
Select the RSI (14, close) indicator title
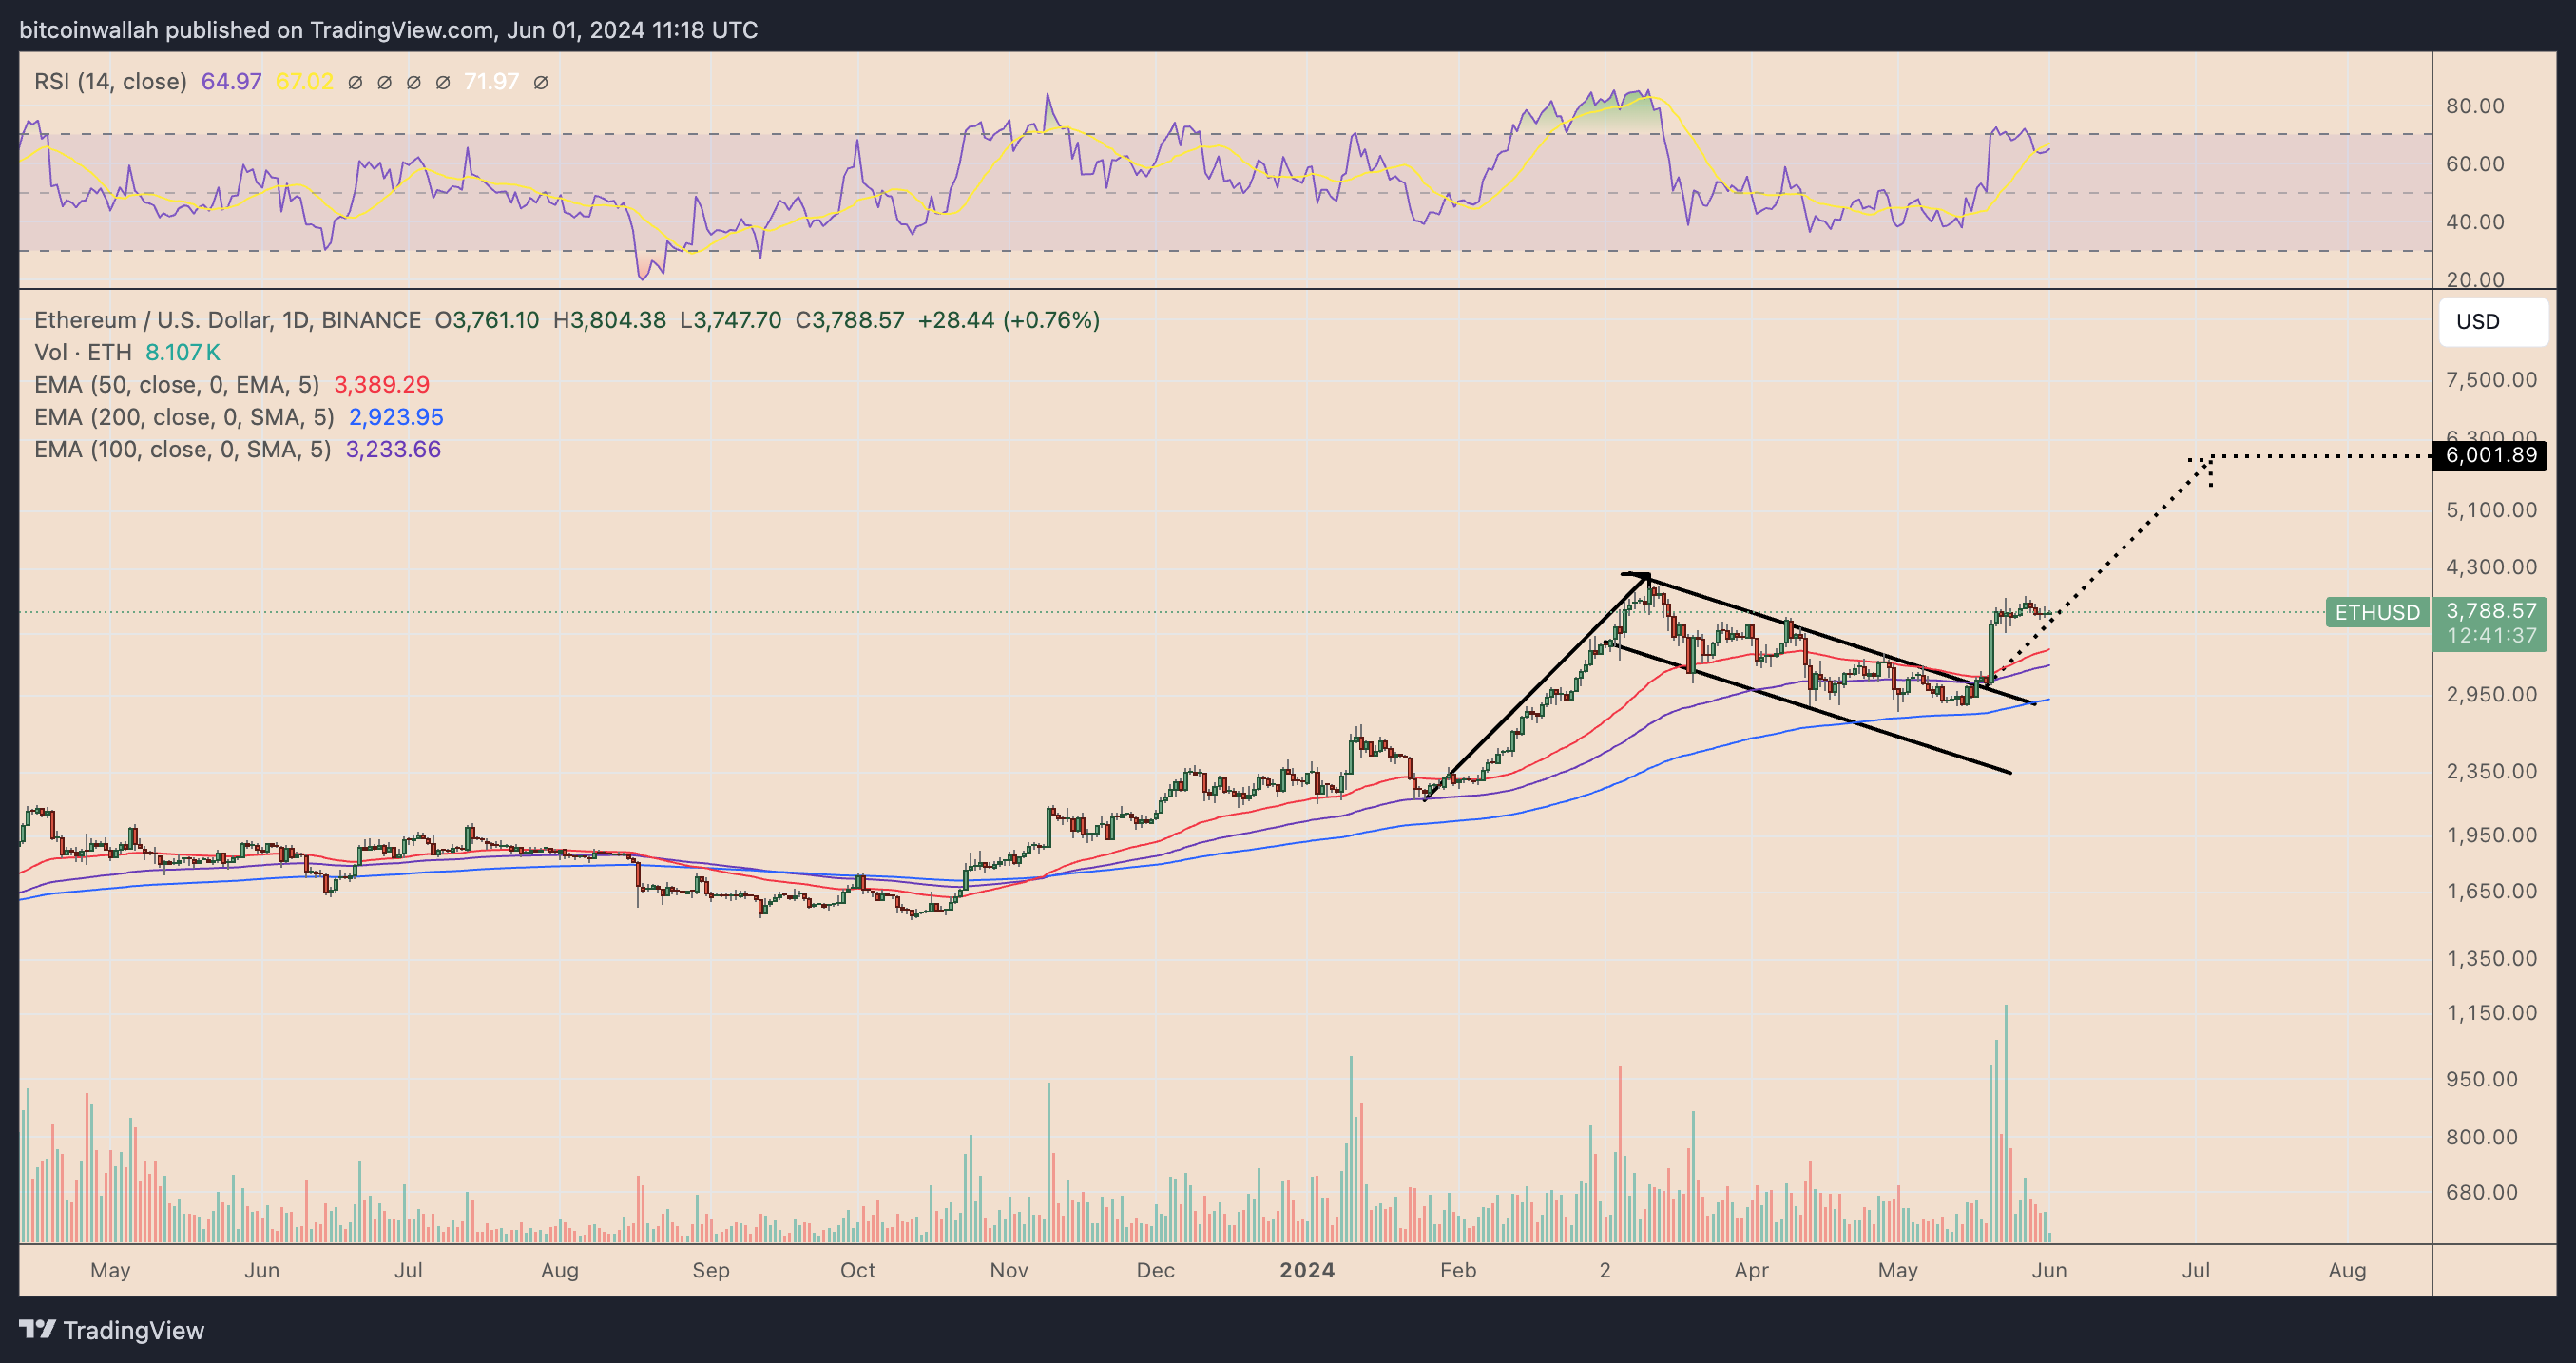[x=111, y=82]
